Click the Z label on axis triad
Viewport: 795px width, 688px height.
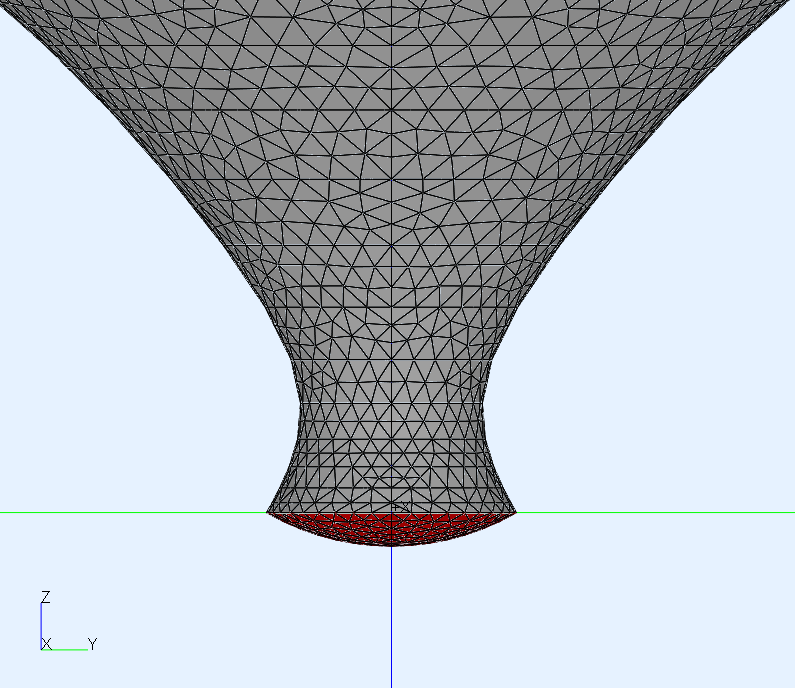(x=46, y=597)
